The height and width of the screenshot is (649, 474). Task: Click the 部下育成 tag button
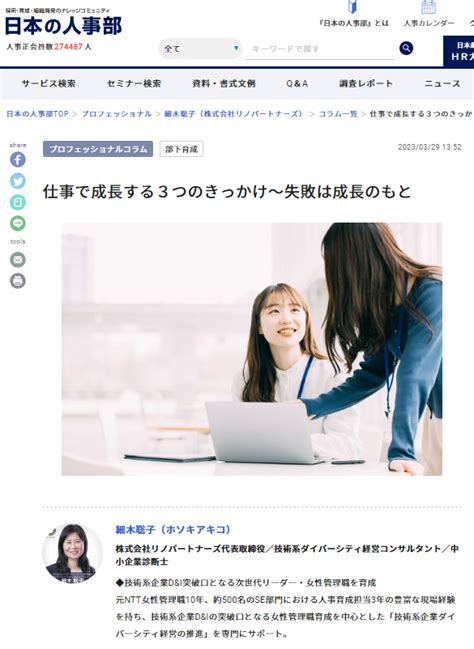(x=181, y=149)
